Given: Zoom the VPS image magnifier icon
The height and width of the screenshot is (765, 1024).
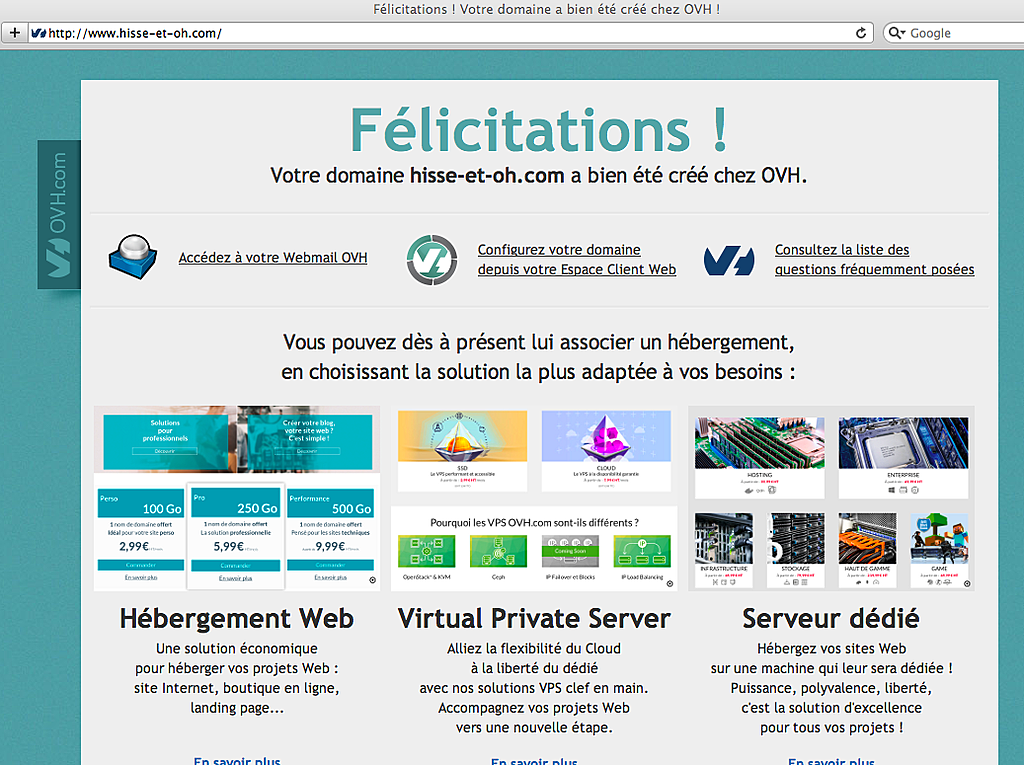Looking at the screenshot, I should (669, 583).
